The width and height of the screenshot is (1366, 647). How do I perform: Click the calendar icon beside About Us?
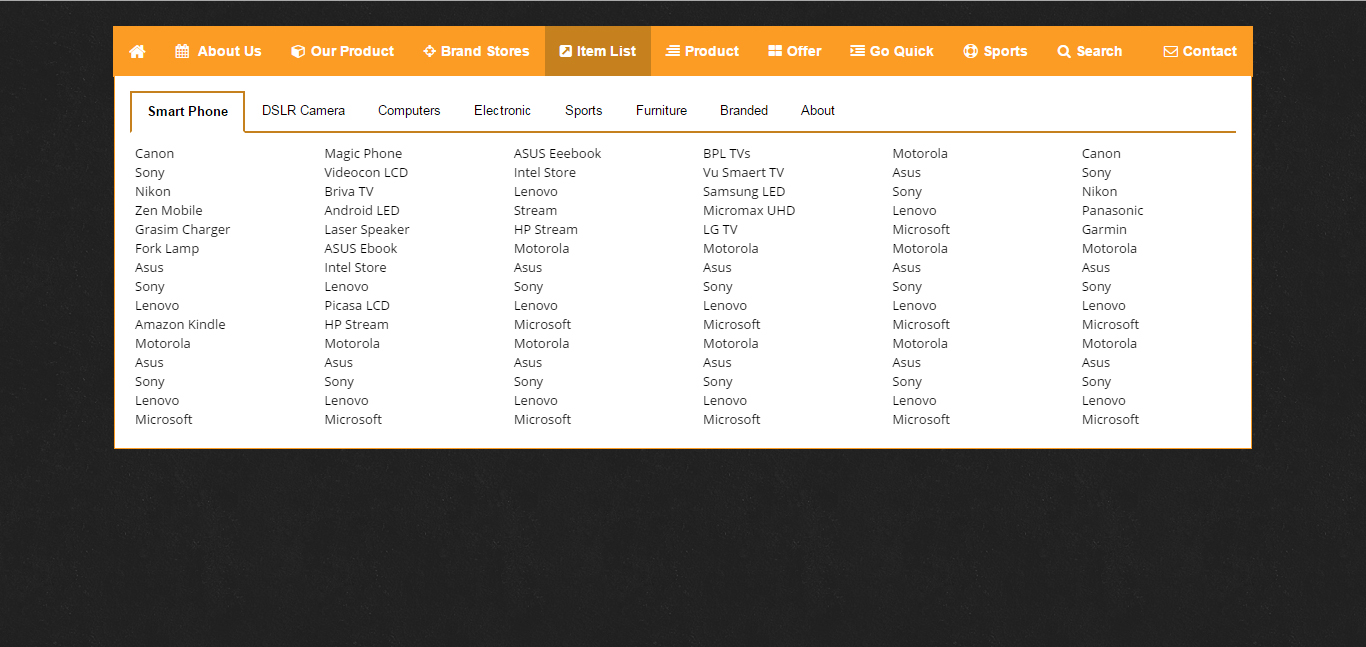click(182, 51)
